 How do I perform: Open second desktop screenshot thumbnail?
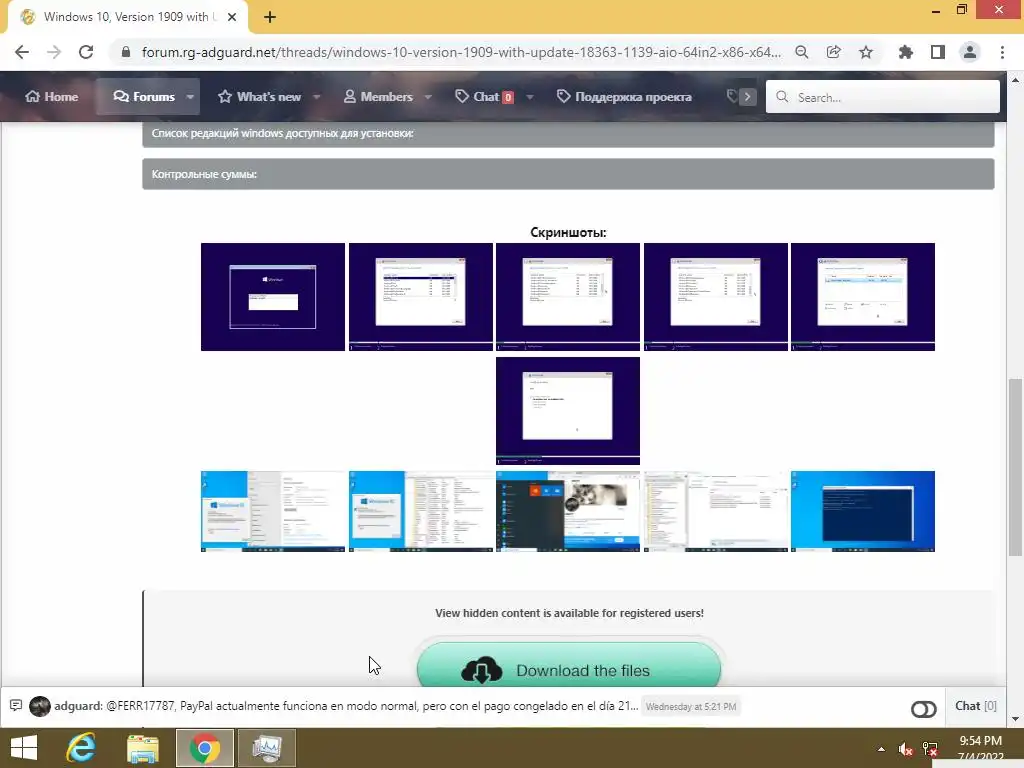[421, 511]
